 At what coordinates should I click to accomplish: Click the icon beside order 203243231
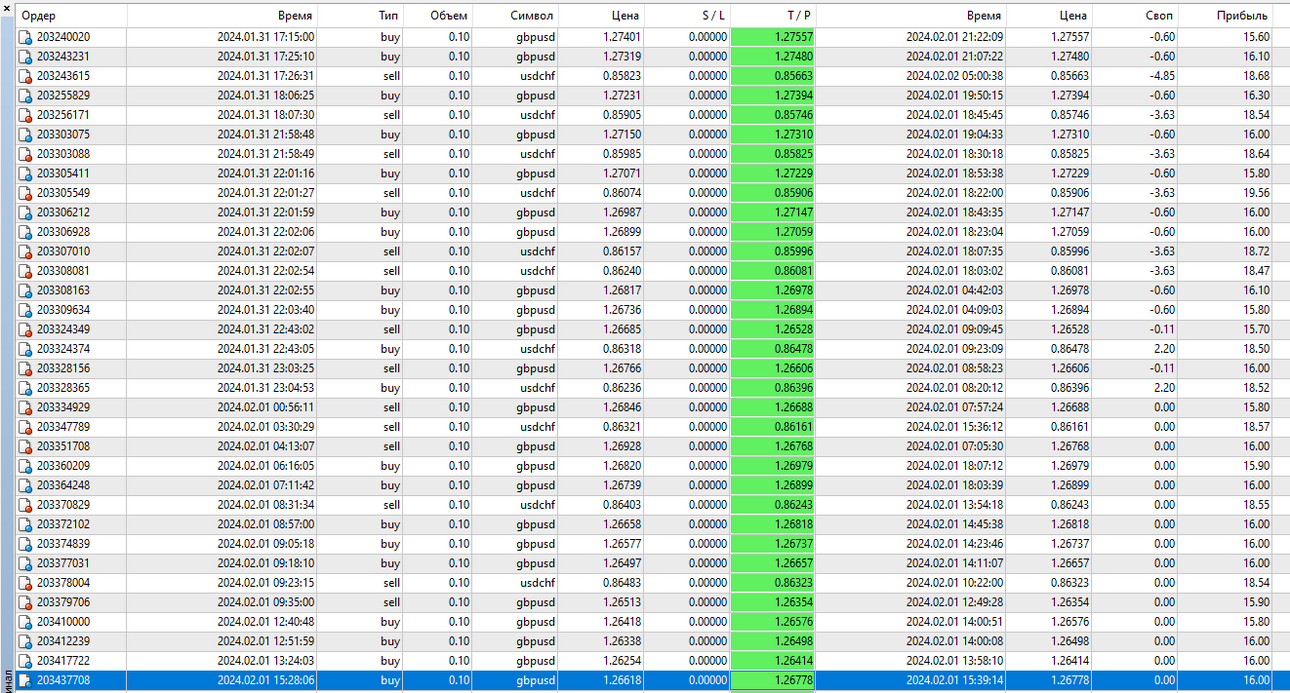coord(26,56)
